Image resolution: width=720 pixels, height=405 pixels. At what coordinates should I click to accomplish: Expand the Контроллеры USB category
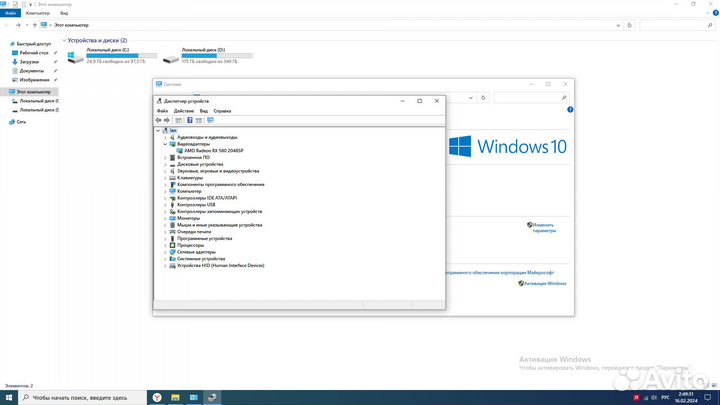[x=165, y=205]
